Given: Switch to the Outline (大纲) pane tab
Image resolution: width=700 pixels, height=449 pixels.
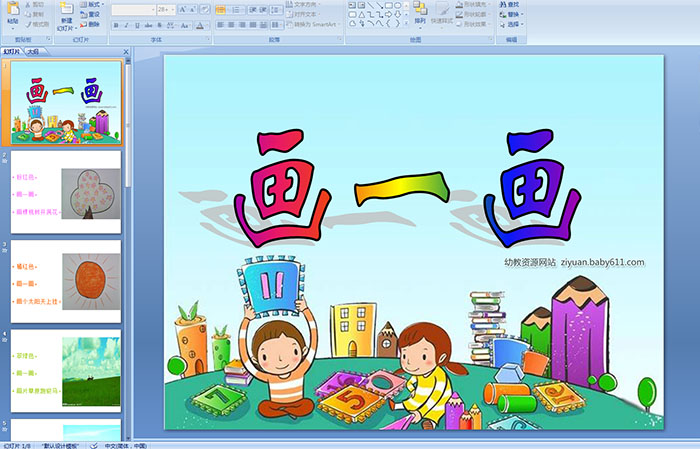Looking at the screenshot, I should point(33,52).
